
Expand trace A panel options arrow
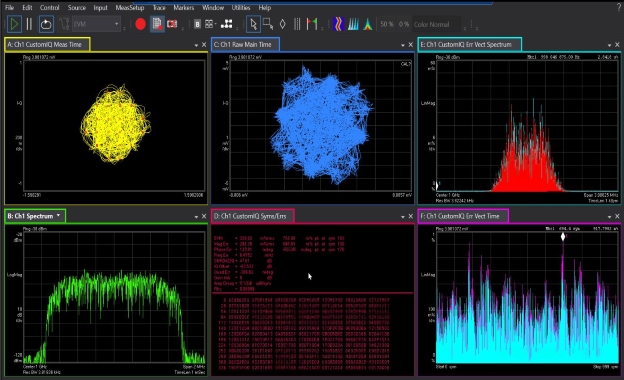(196, 45)
